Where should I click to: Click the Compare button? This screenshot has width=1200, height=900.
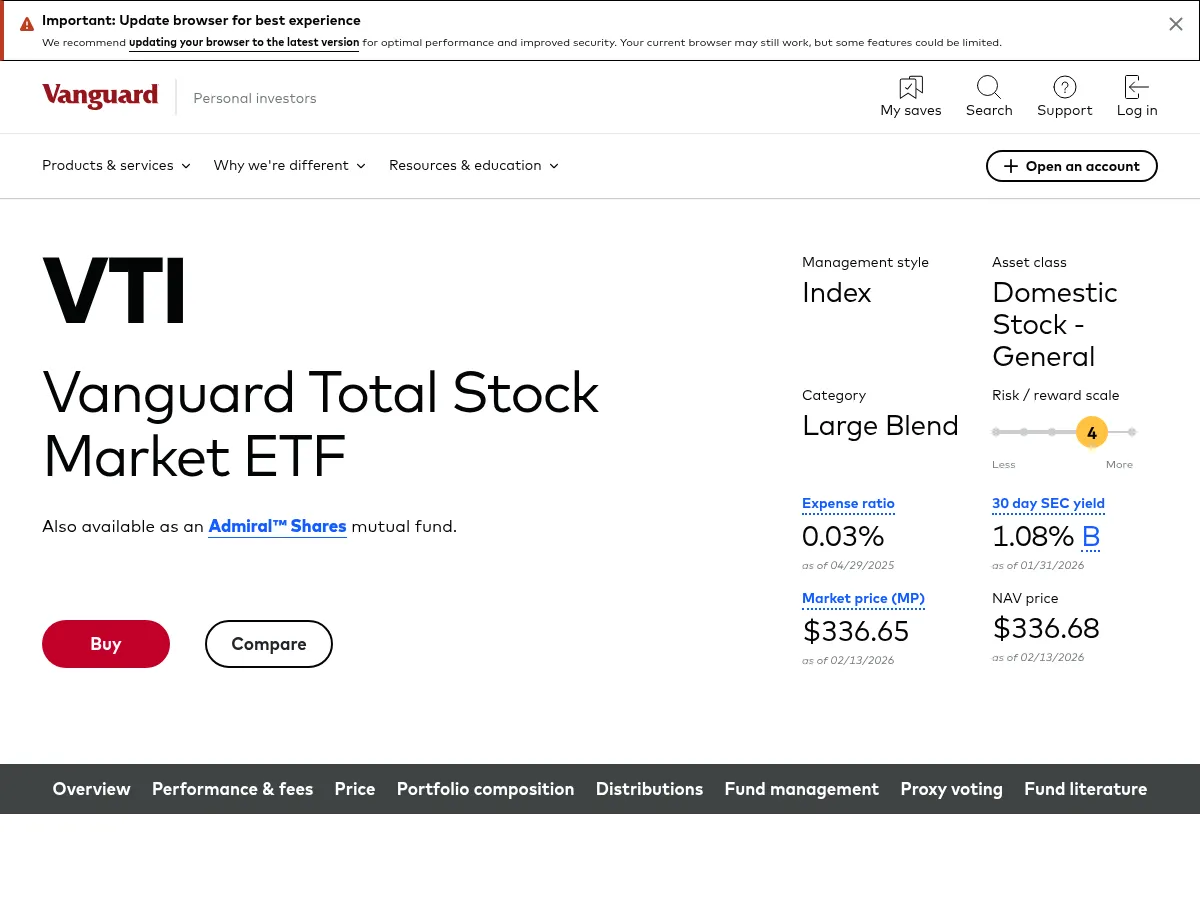(x=268, y=643)
